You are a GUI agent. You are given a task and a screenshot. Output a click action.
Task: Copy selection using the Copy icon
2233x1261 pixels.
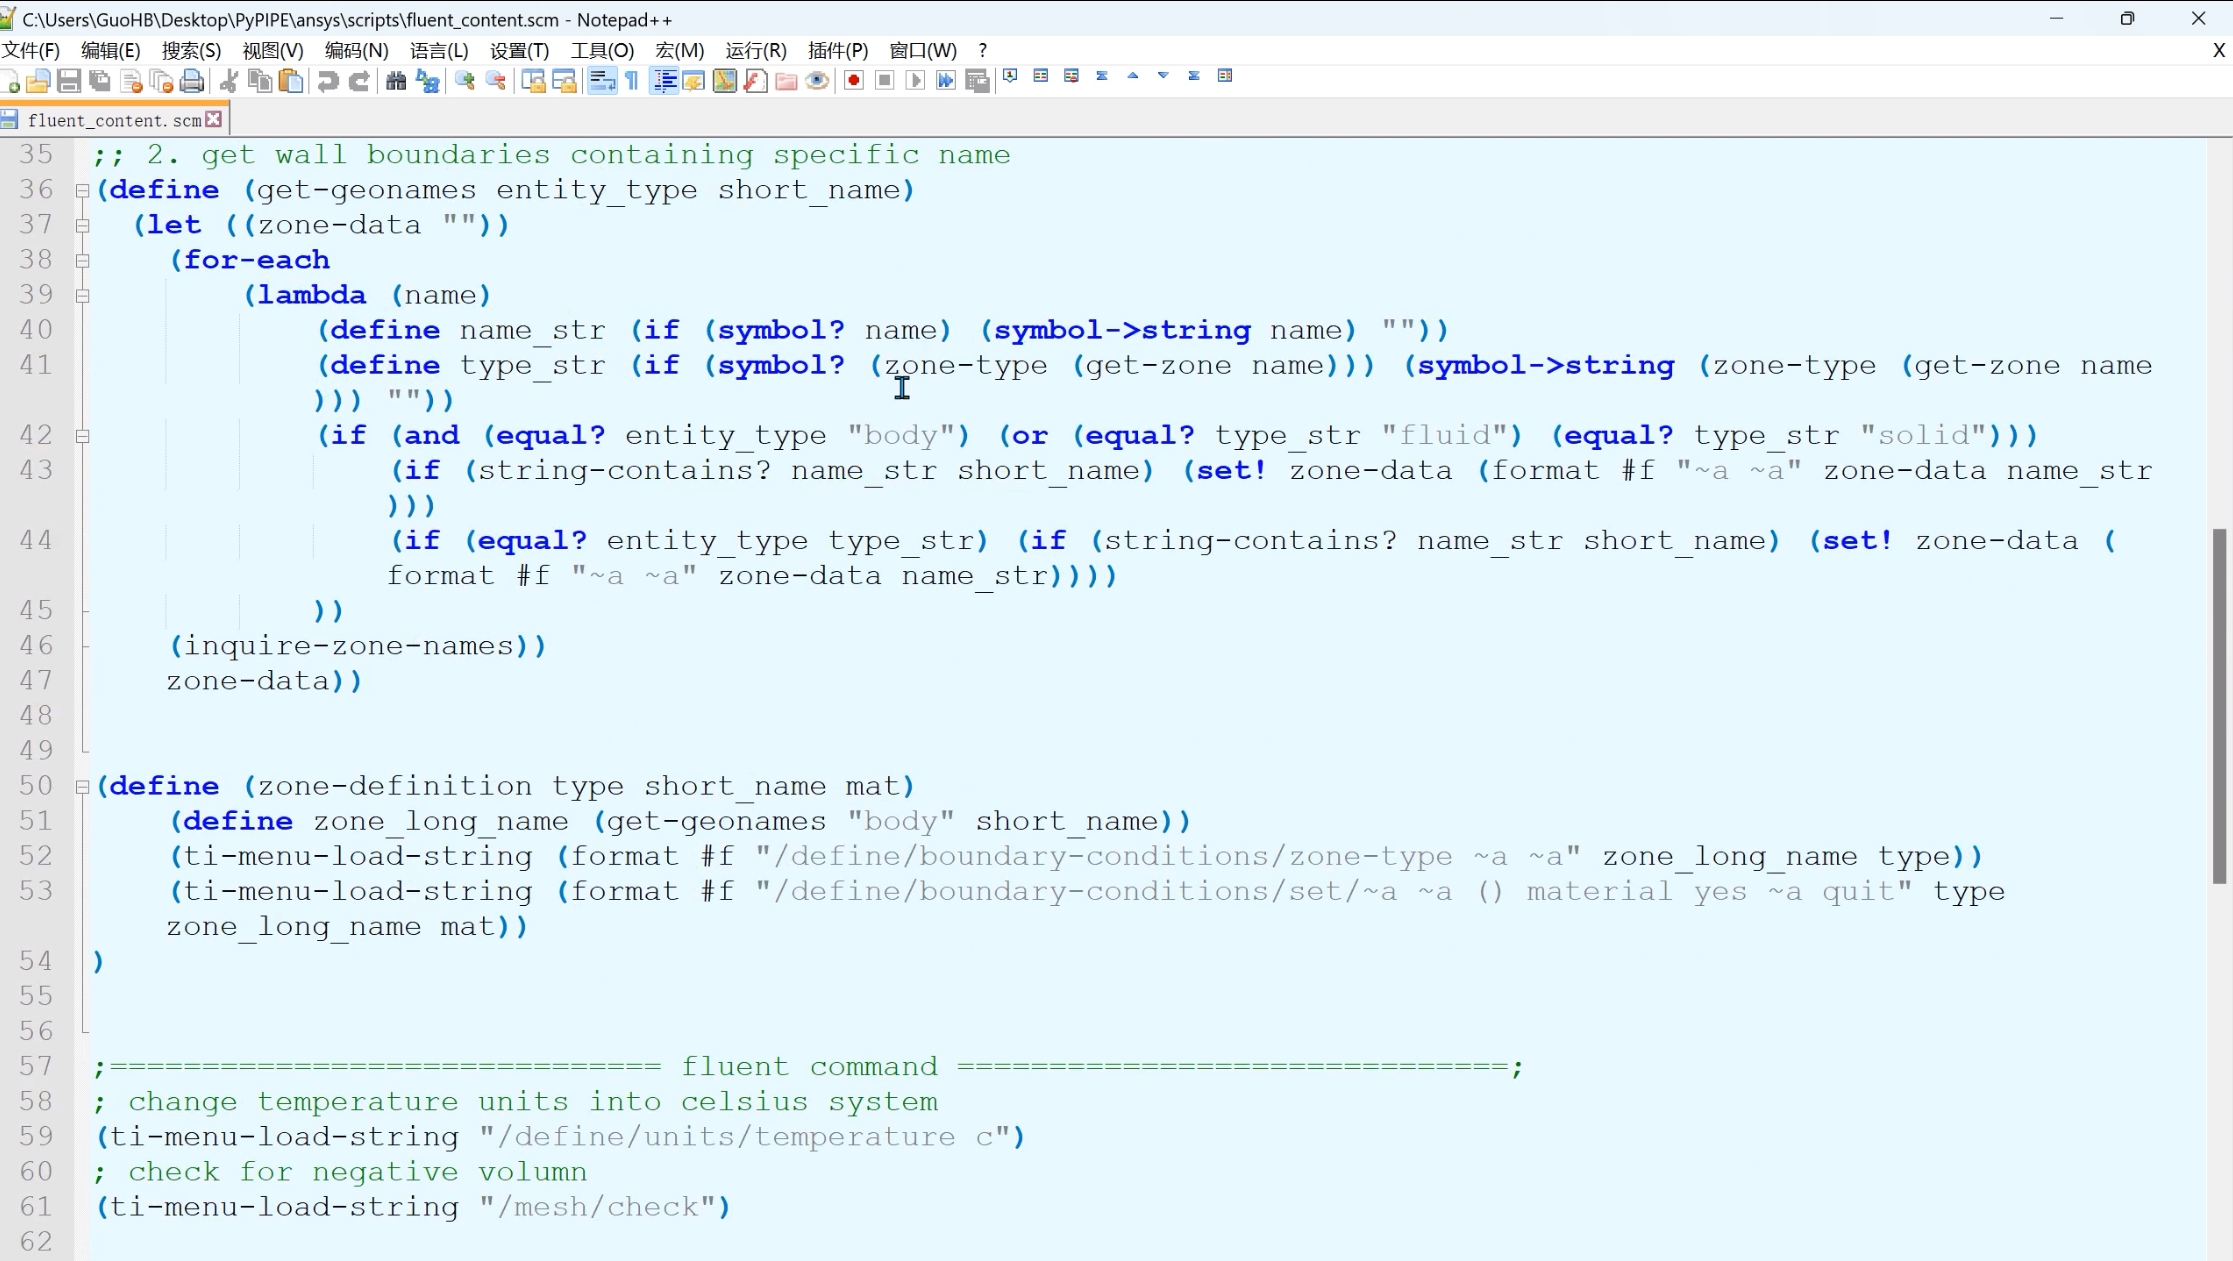coord(260,81)
